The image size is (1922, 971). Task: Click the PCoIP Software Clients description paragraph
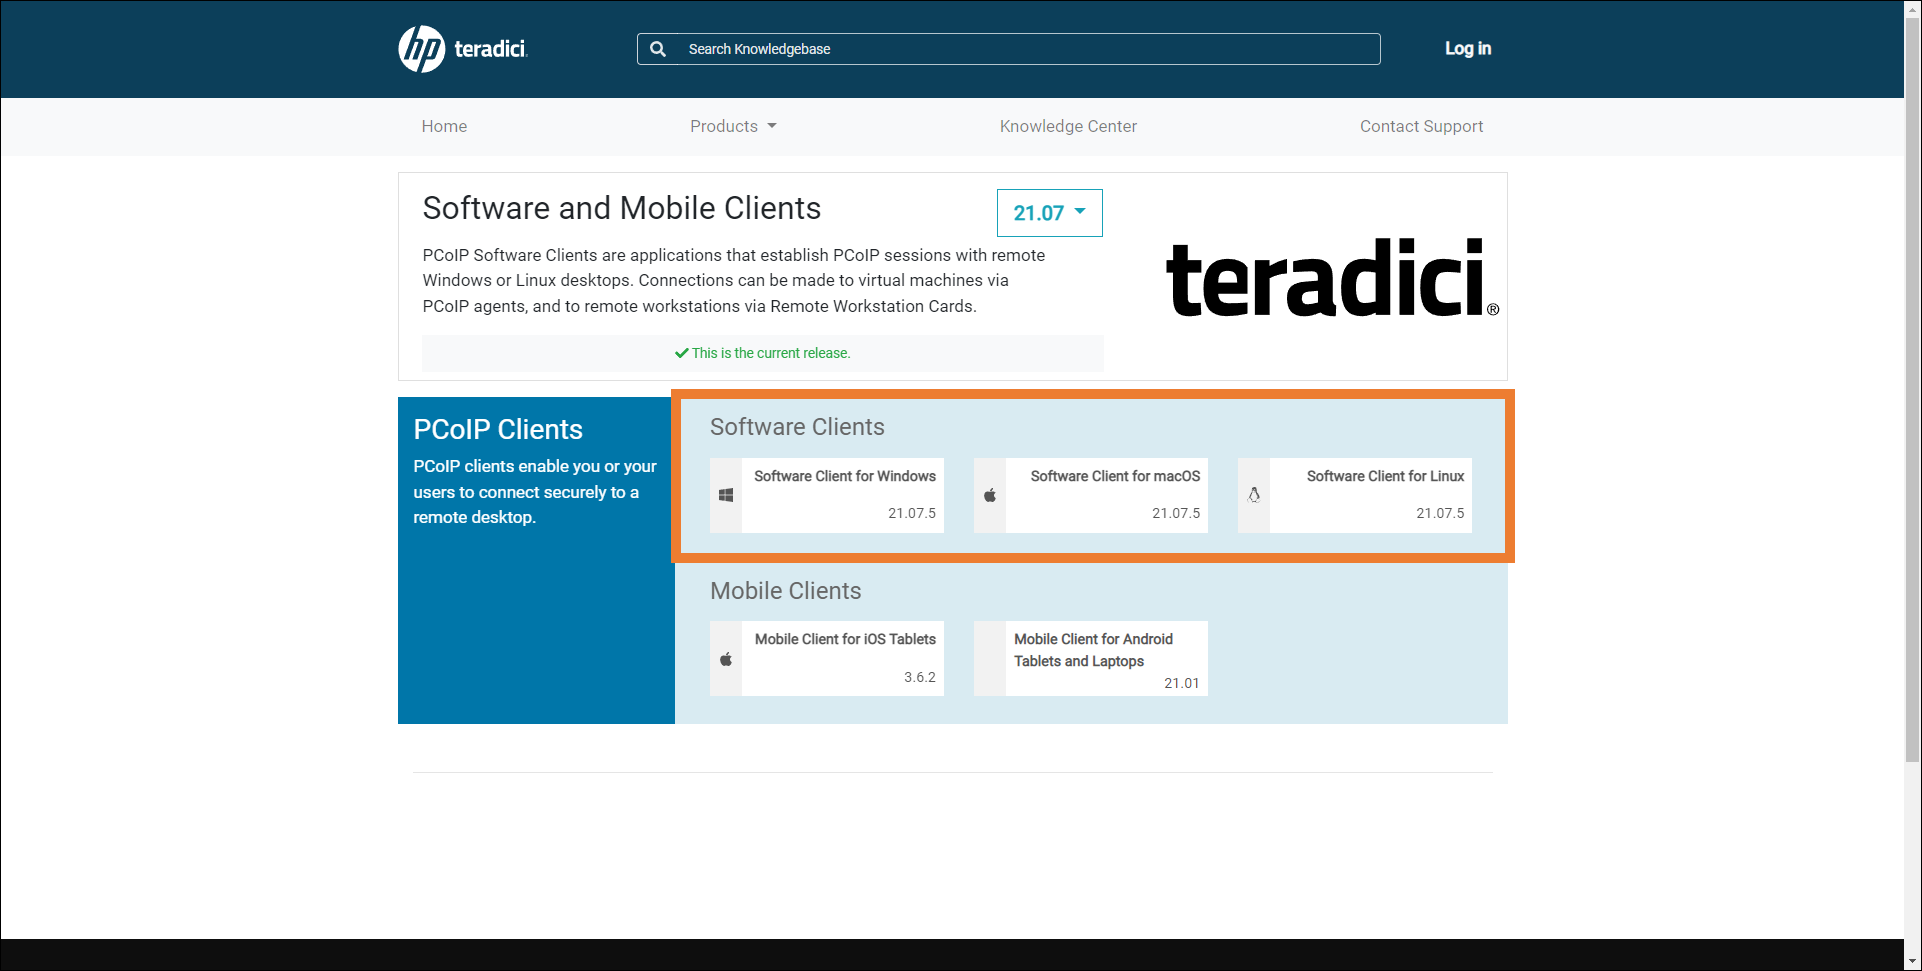[x=734, y=281]
